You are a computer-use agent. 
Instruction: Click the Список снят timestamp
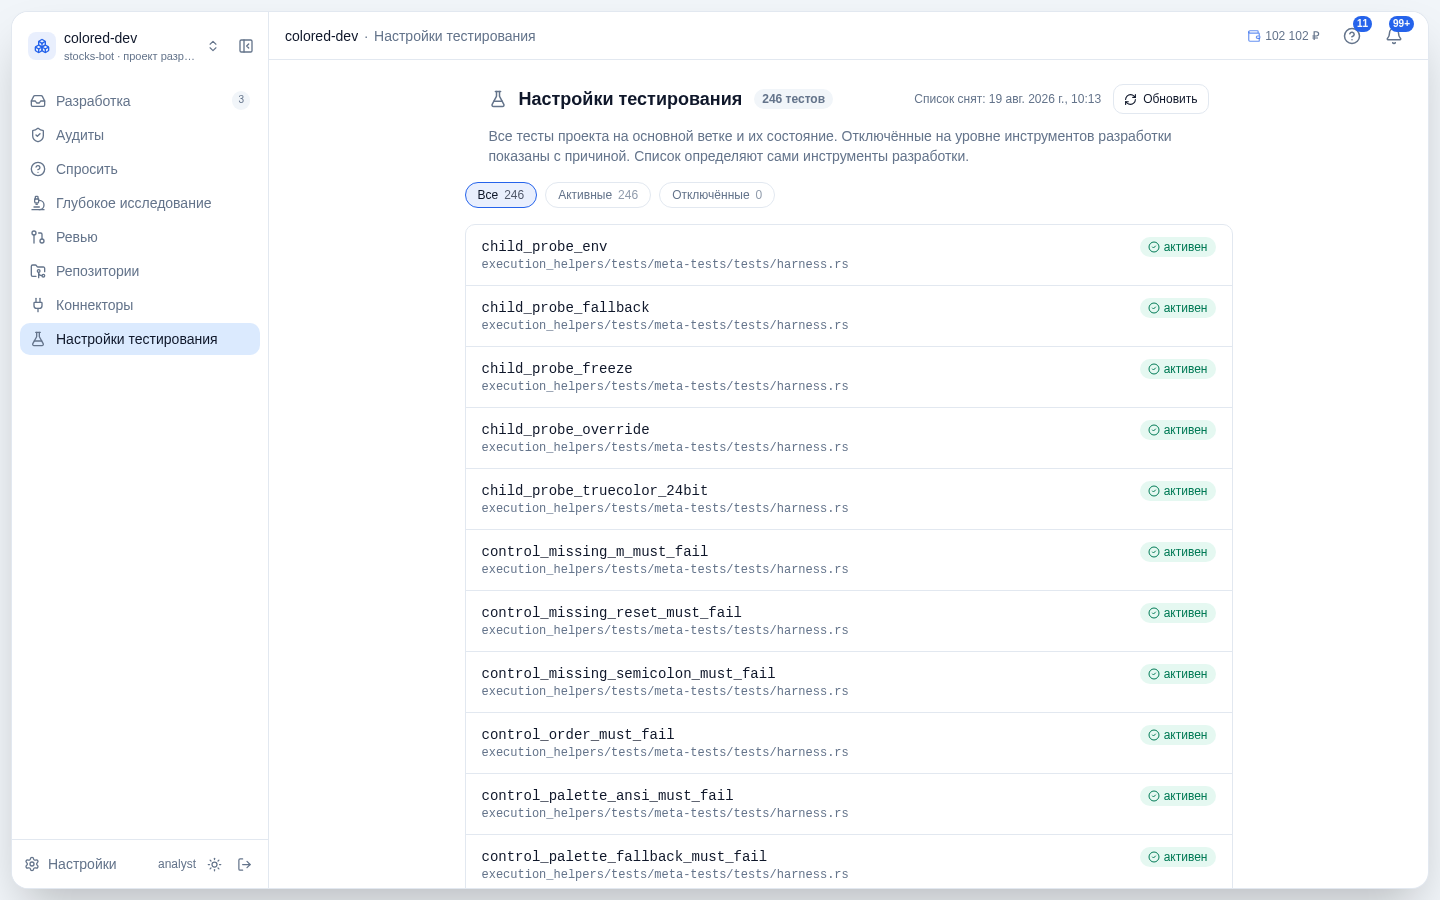(x=1007, y=99)
